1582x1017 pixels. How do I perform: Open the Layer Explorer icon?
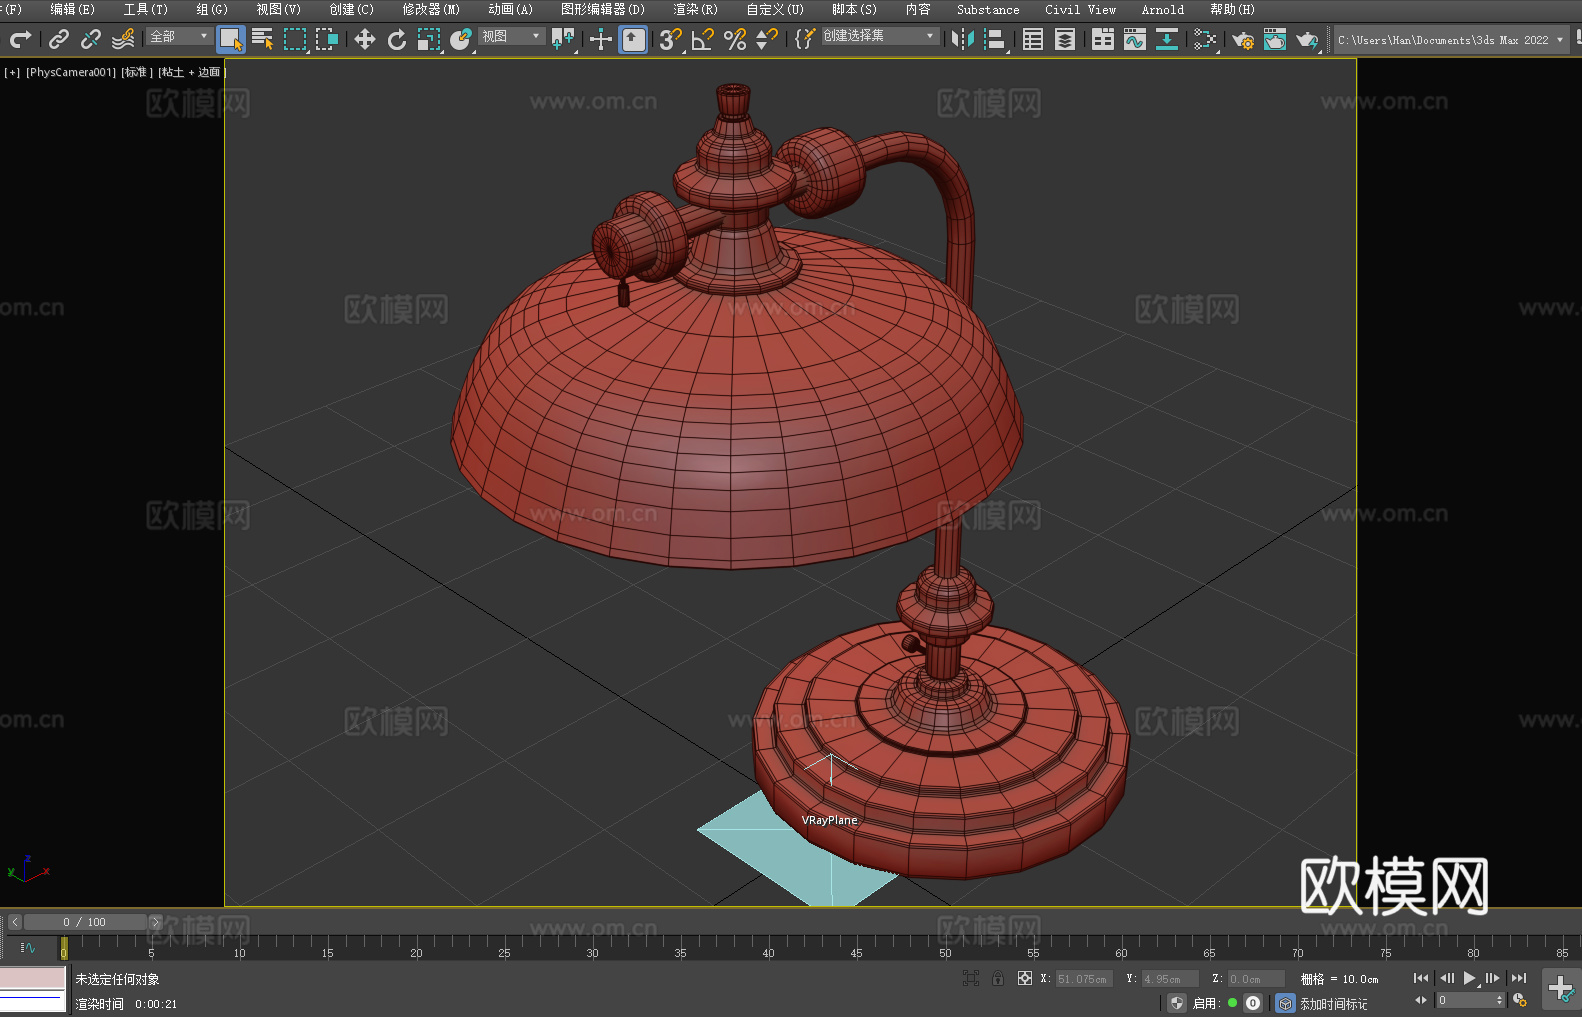click(x=1065, y=39)
